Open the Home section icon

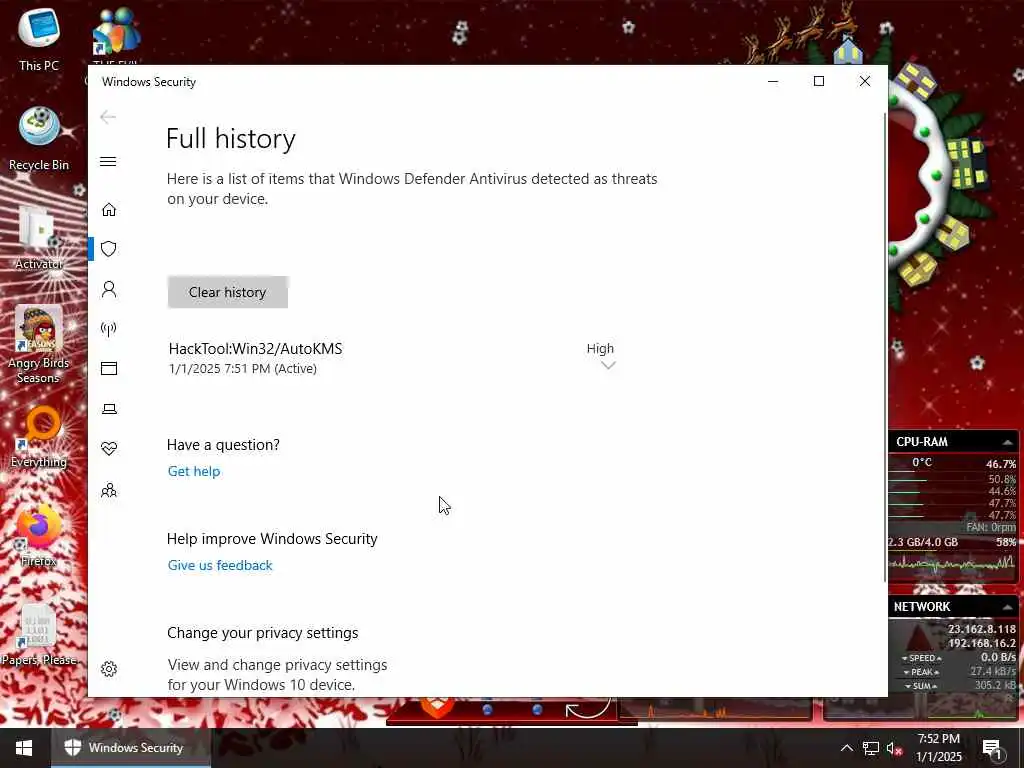coord(109,210)
